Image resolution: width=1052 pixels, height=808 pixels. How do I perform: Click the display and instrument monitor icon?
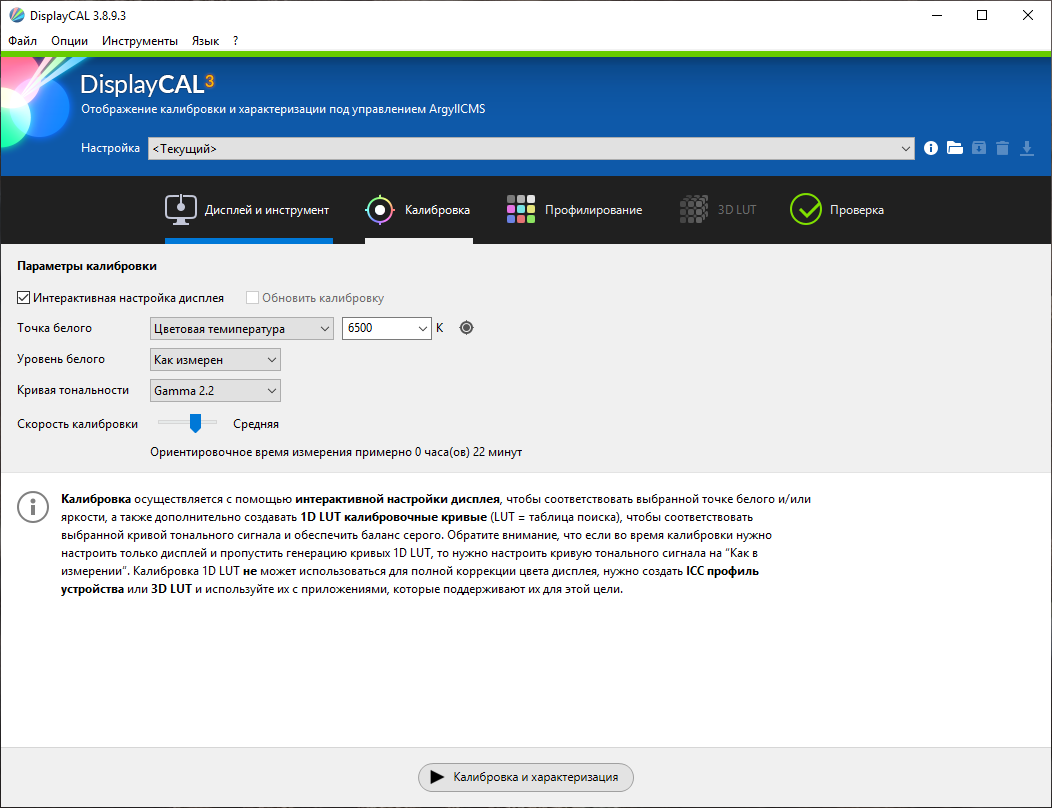pos(180,210)
